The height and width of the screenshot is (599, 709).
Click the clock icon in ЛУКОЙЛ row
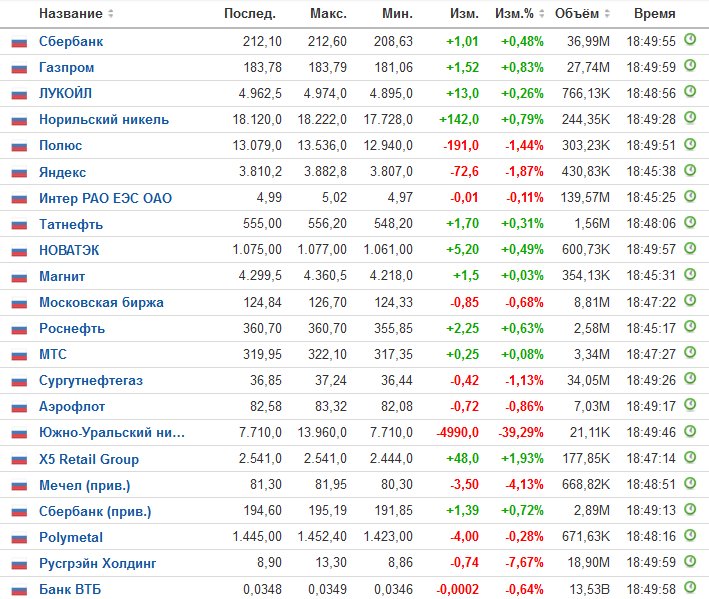point(690,91)
